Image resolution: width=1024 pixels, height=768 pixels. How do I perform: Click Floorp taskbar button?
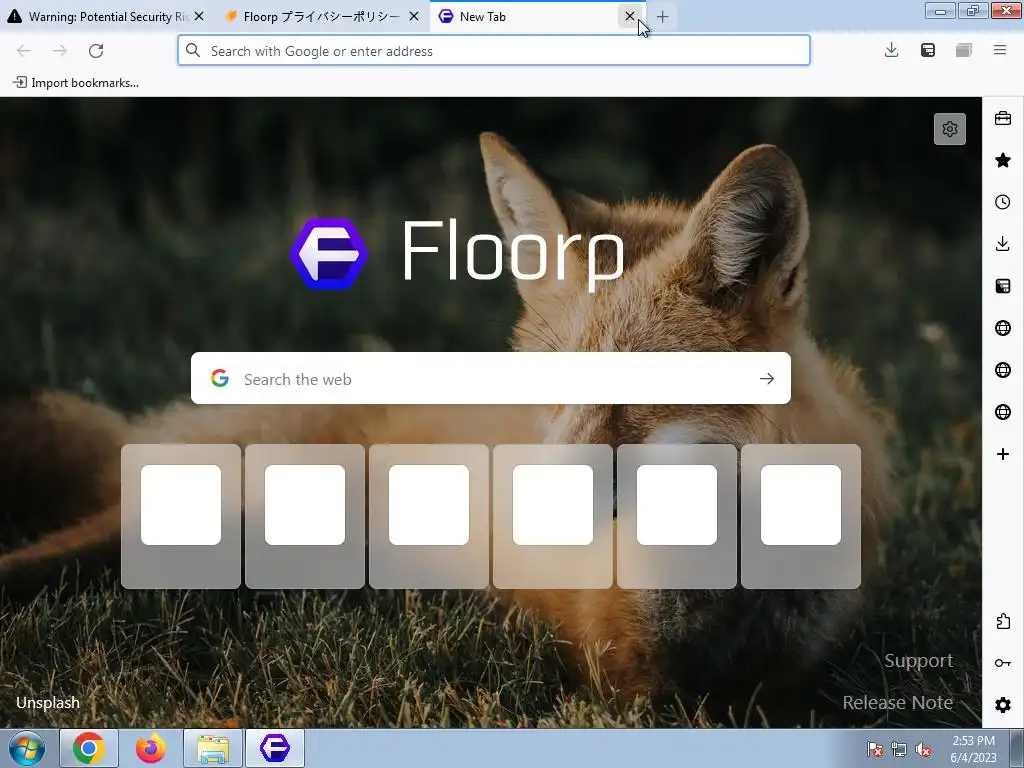click(275, 748)
